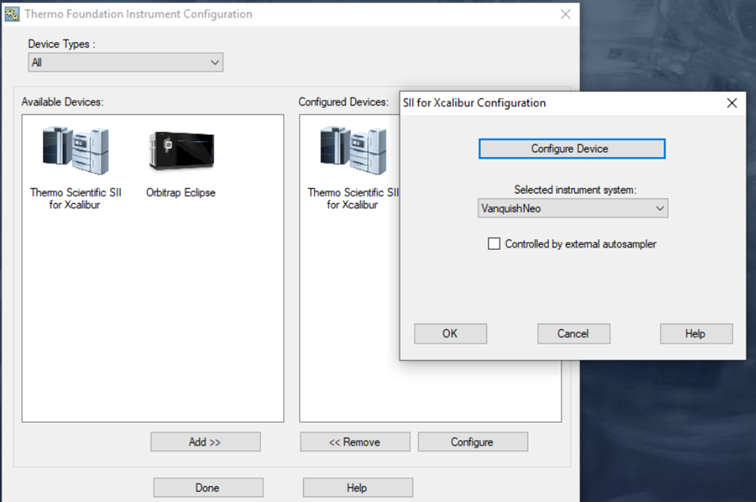
Task: Open the Selected instrument system dropdown
Action: coord(573,208)
